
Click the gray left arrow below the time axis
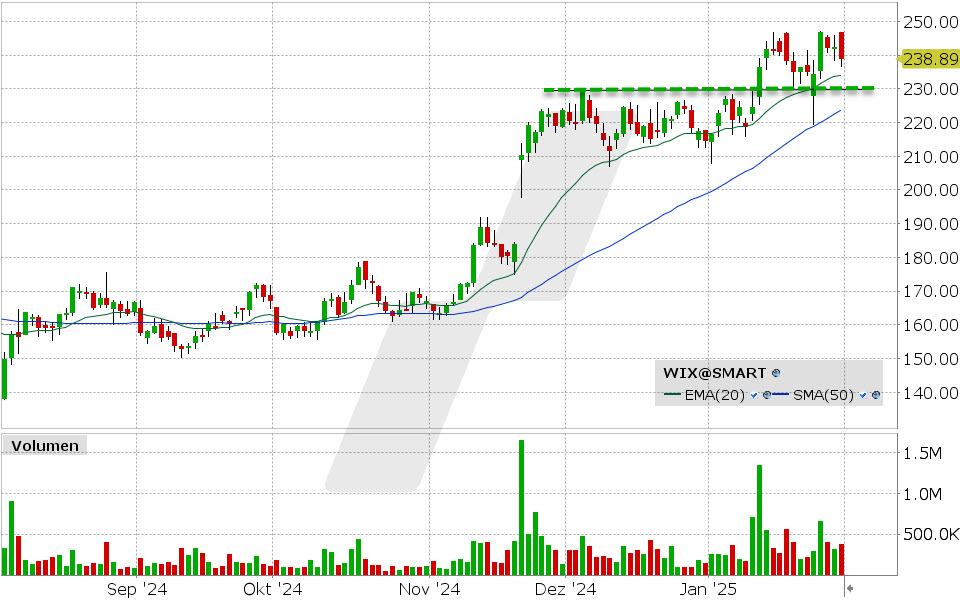(850, 589)
